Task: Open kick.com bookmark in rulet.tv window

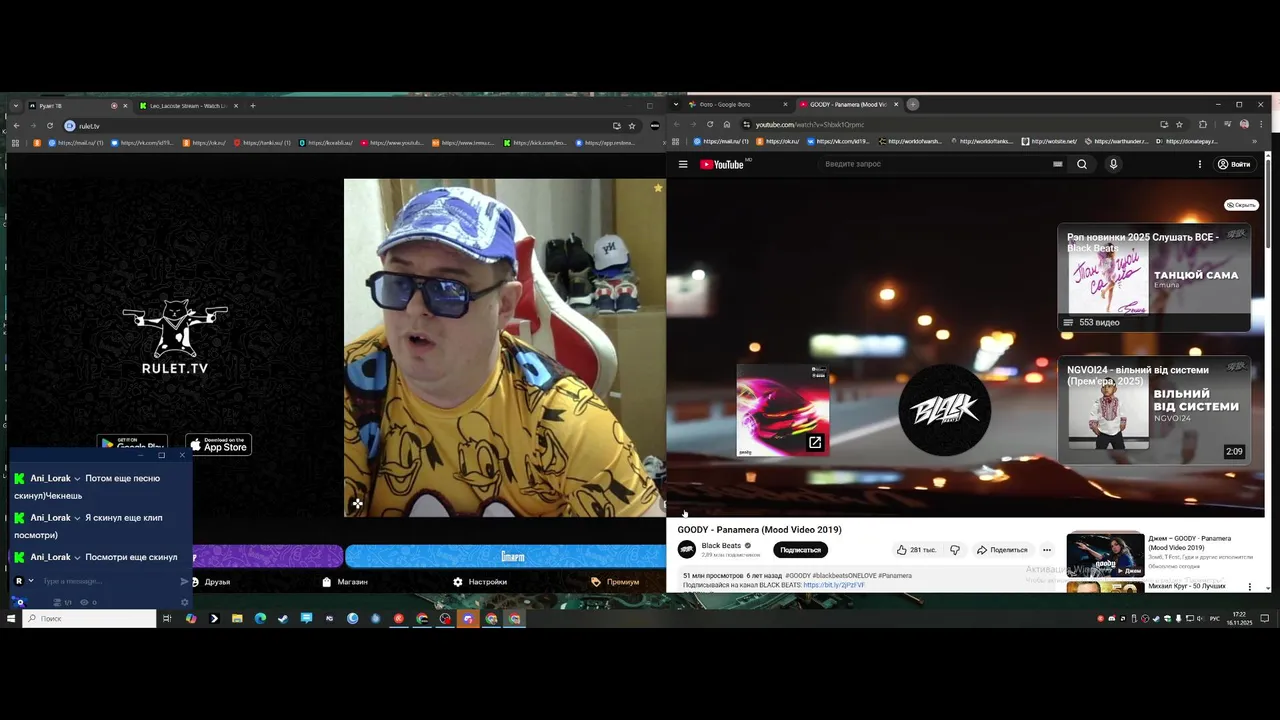Action: [535, 143]
